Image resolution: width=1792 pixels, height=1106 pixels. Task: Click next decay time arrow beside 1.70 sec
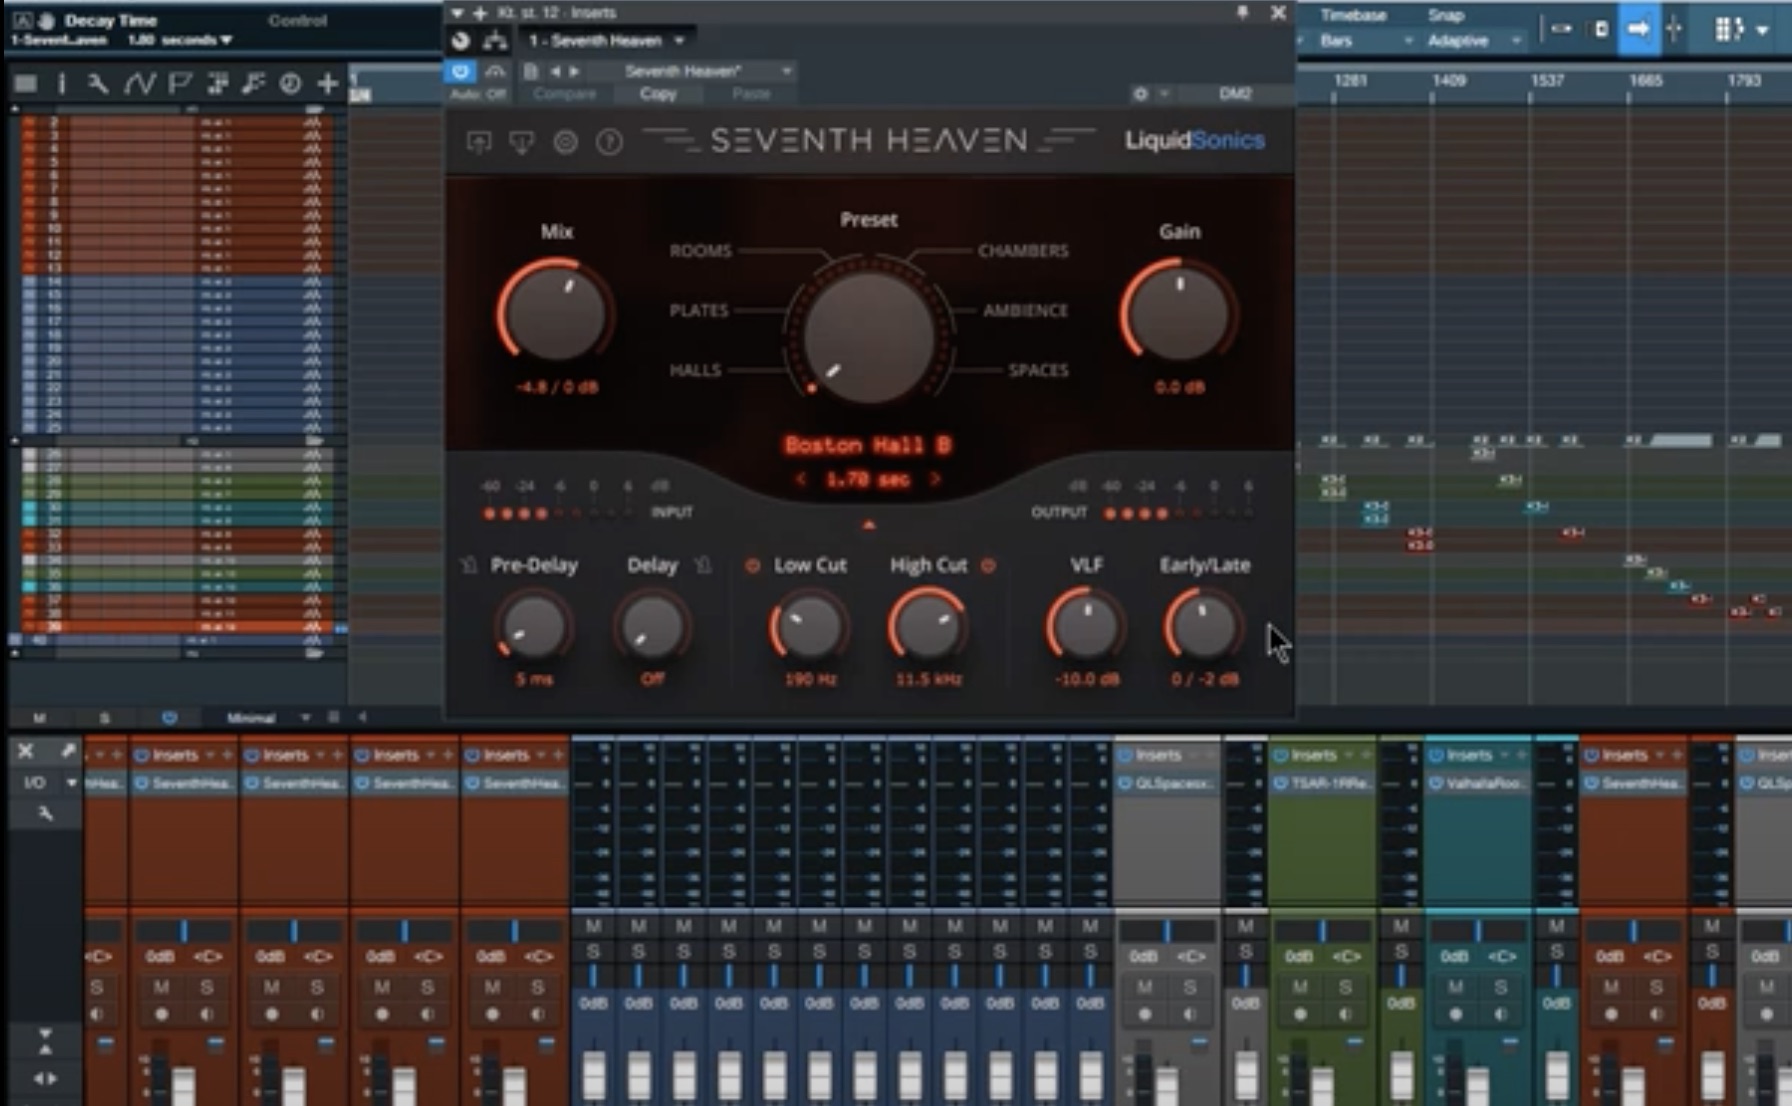(x=935, y=480)
